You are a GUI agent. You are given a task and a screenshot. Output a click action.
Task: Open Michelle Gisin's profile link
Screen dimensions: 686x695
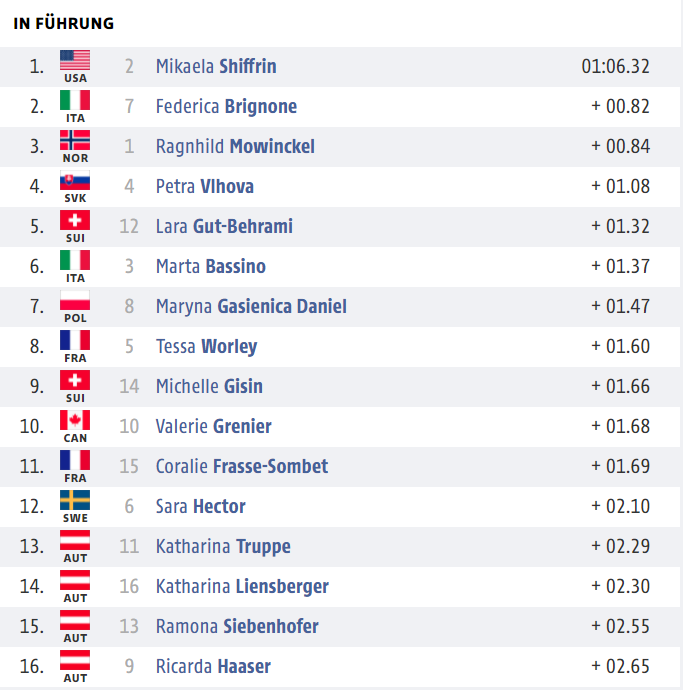(209, 387)
